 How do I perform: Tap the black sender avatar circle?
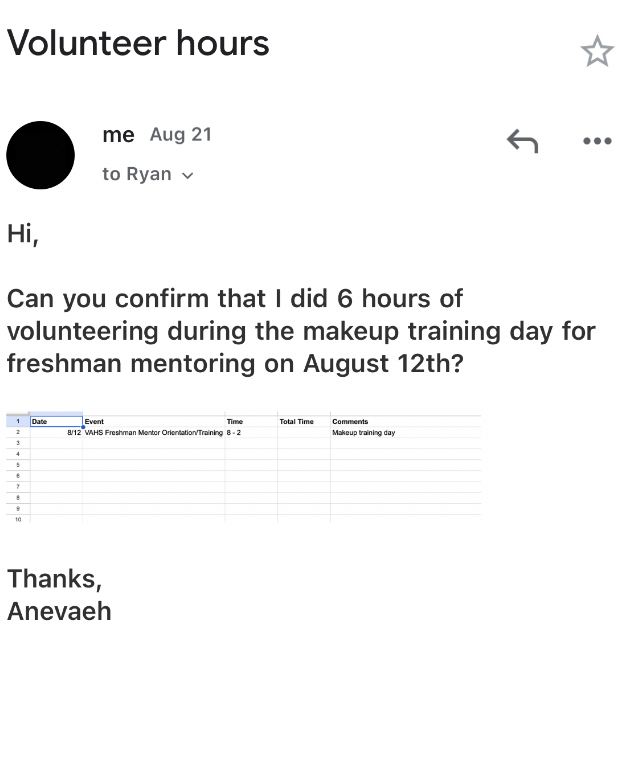tap(40, 155)
